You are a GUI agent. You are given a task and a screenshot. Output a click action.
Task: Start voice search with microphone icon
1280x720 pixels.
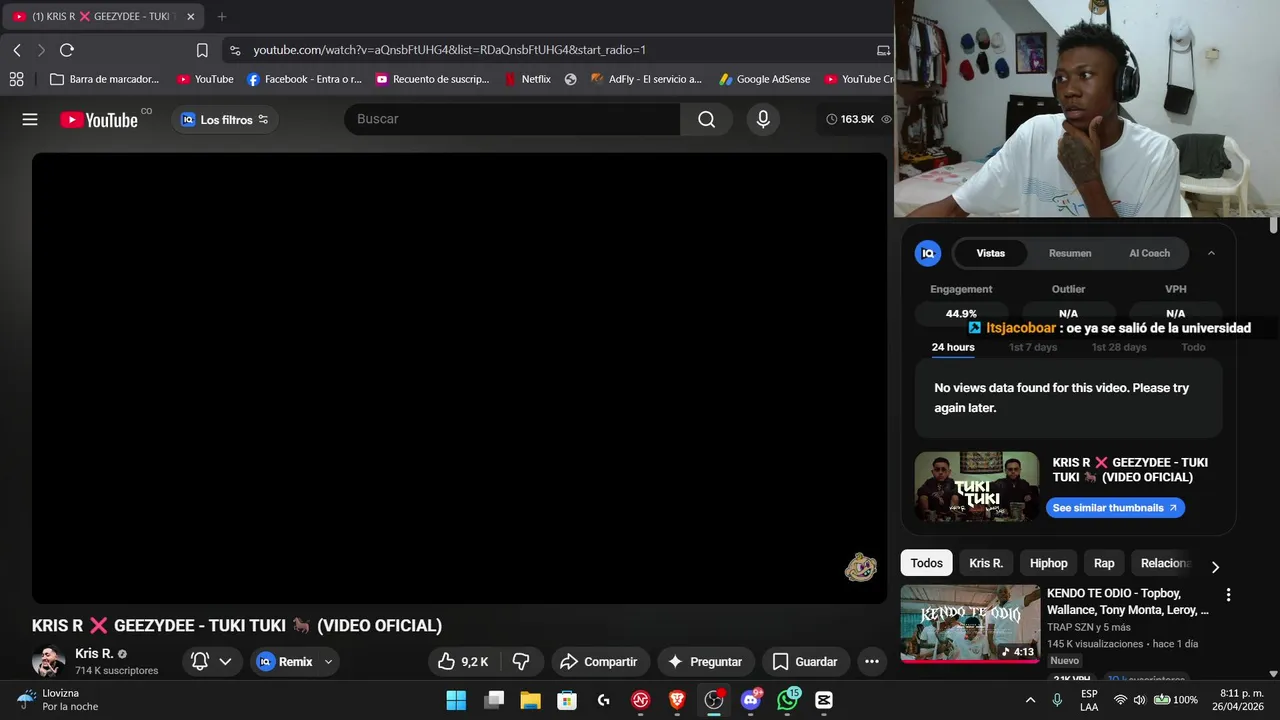pos(763,119)
